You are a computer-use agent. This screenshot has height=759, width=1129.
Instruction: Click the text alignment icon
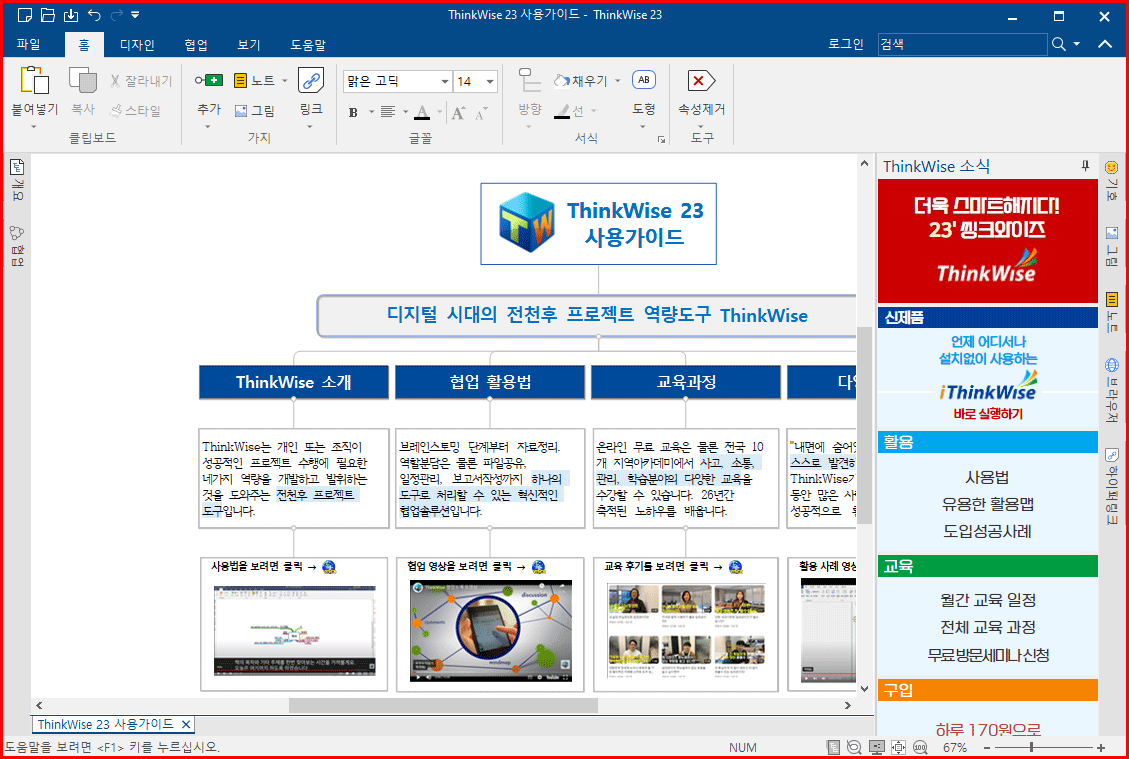pos(388,112)
